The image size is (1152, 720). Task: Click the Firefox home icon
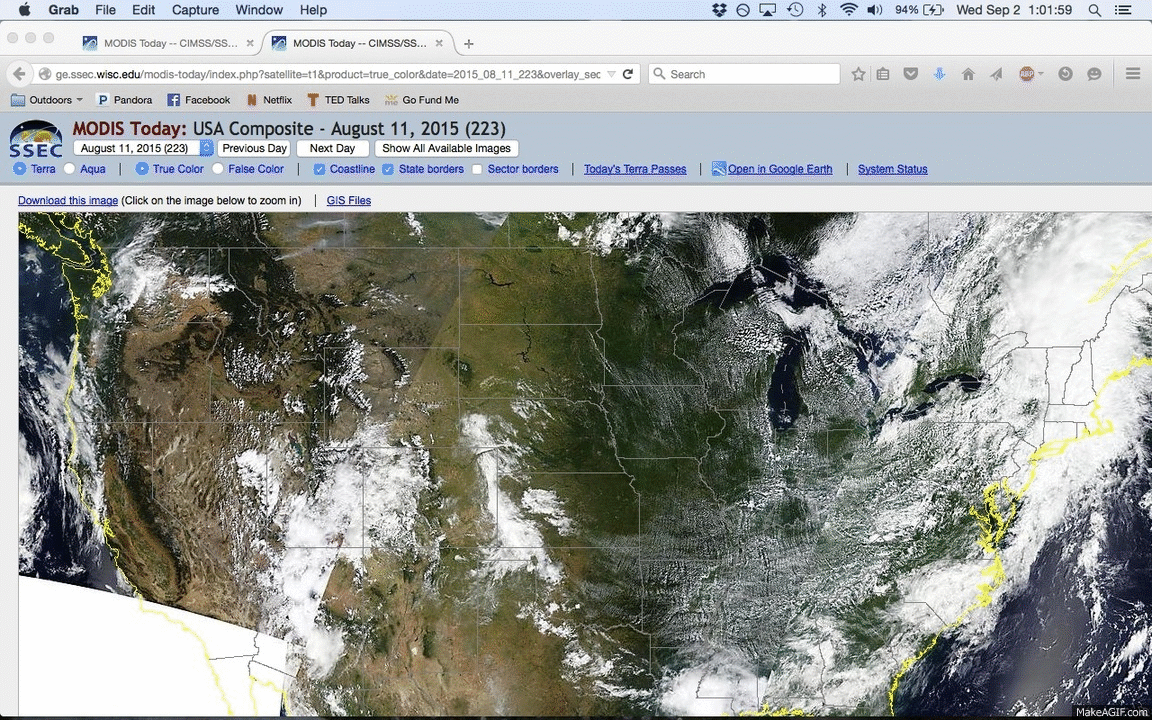pos(968,74)
